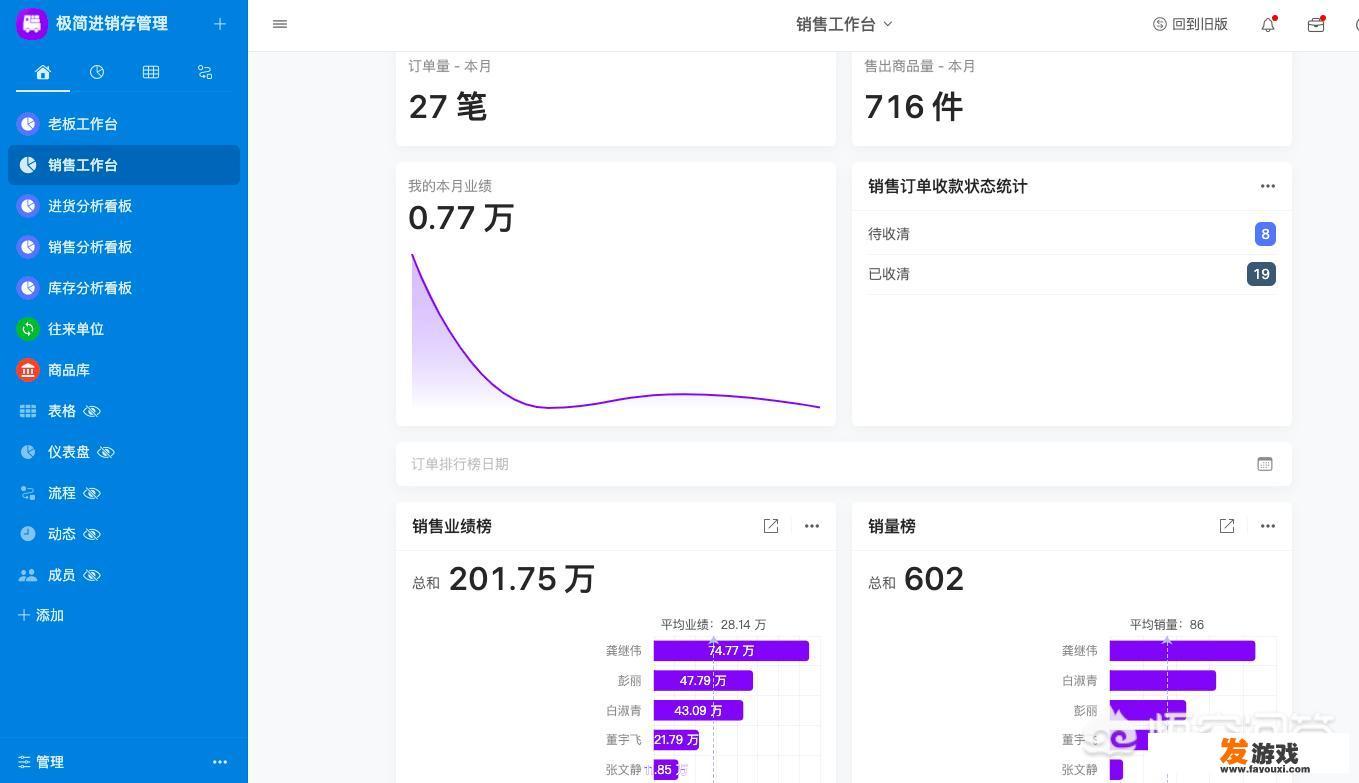Screen dimensions: 1359x783
Task: Click 添加 to add a new item
Action: pyautogui.click(x=41, y=615)
